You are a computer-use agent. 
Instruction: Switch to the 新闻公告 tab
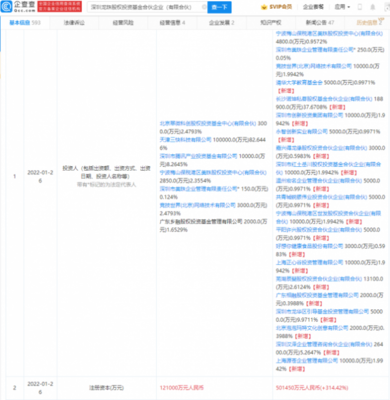coord(320,23)
